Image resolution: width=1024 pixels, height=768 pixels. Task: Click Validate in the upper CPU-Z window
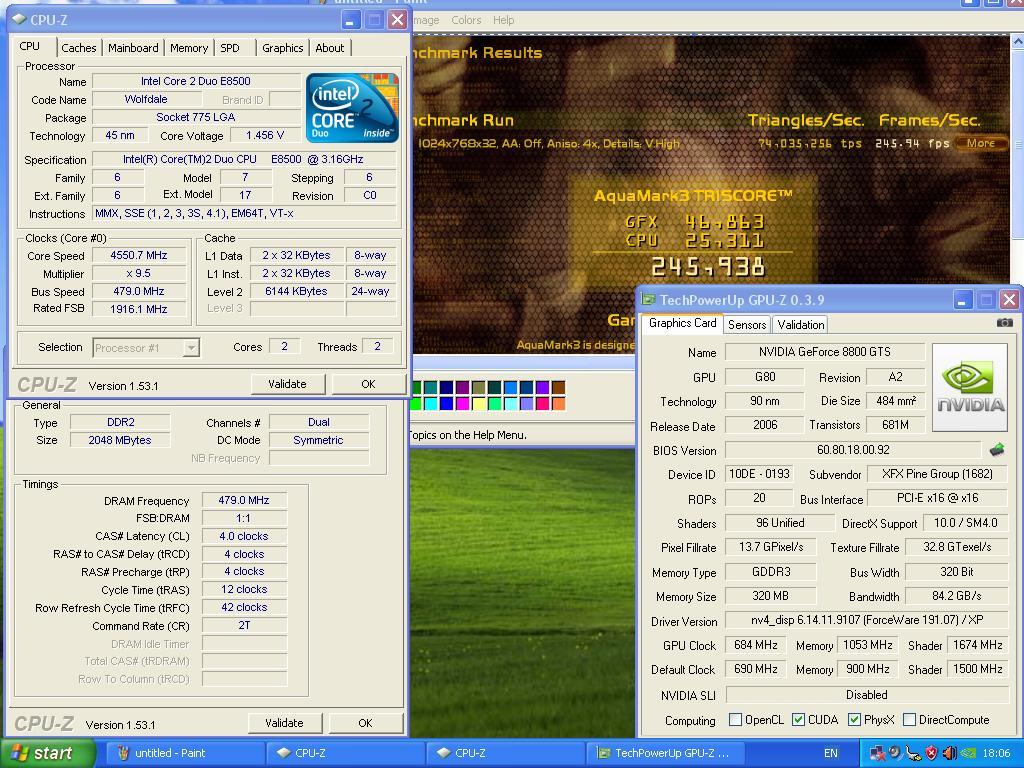pyautogui.click(x=287, y=384)
